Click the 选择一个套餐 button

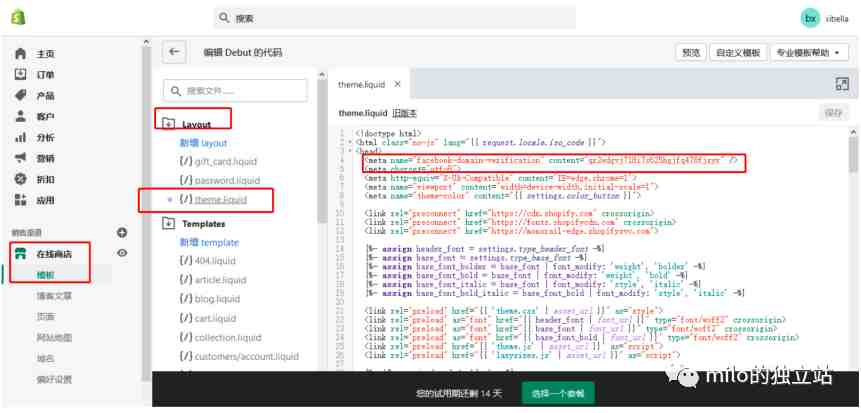[558, 393]
